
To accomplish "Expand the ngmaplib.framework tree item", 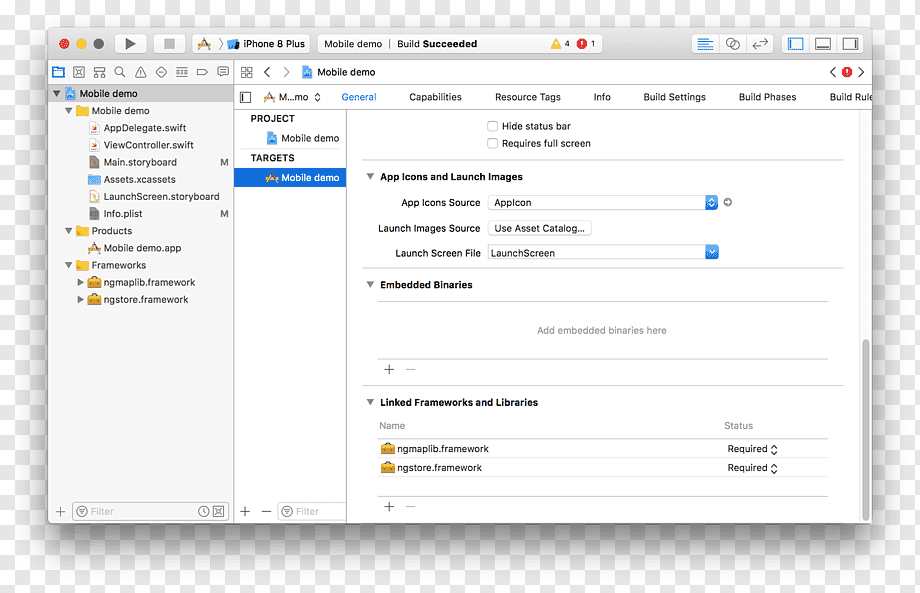I will click(80, 282).
